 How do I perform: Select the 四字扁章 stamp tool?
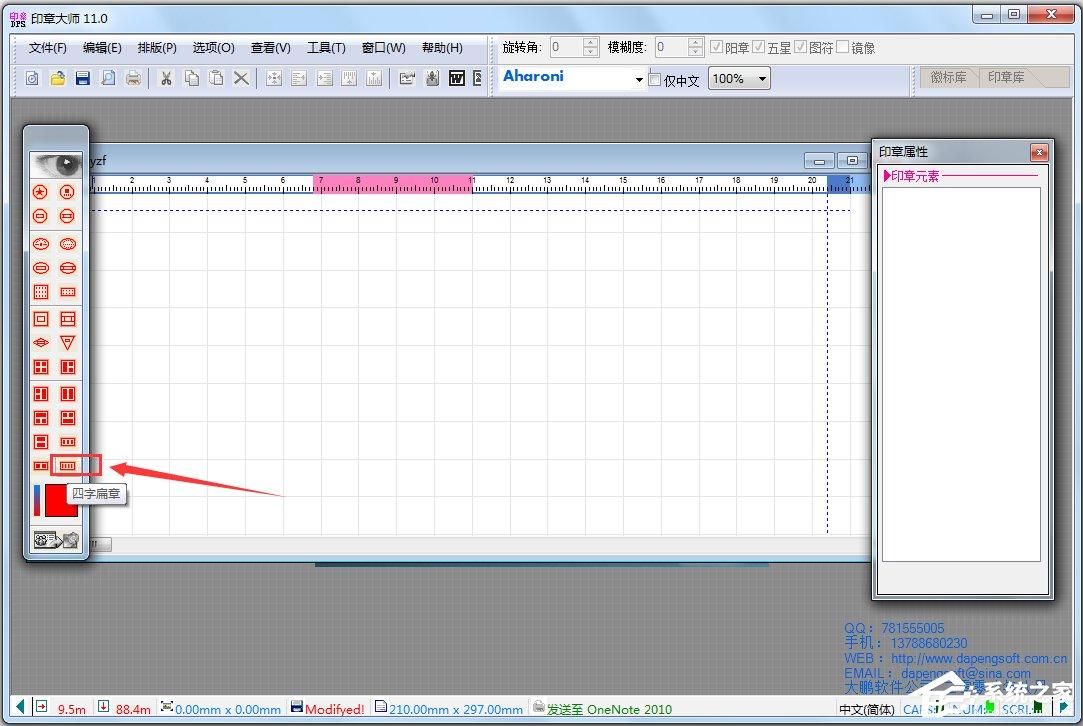[68, 466]
